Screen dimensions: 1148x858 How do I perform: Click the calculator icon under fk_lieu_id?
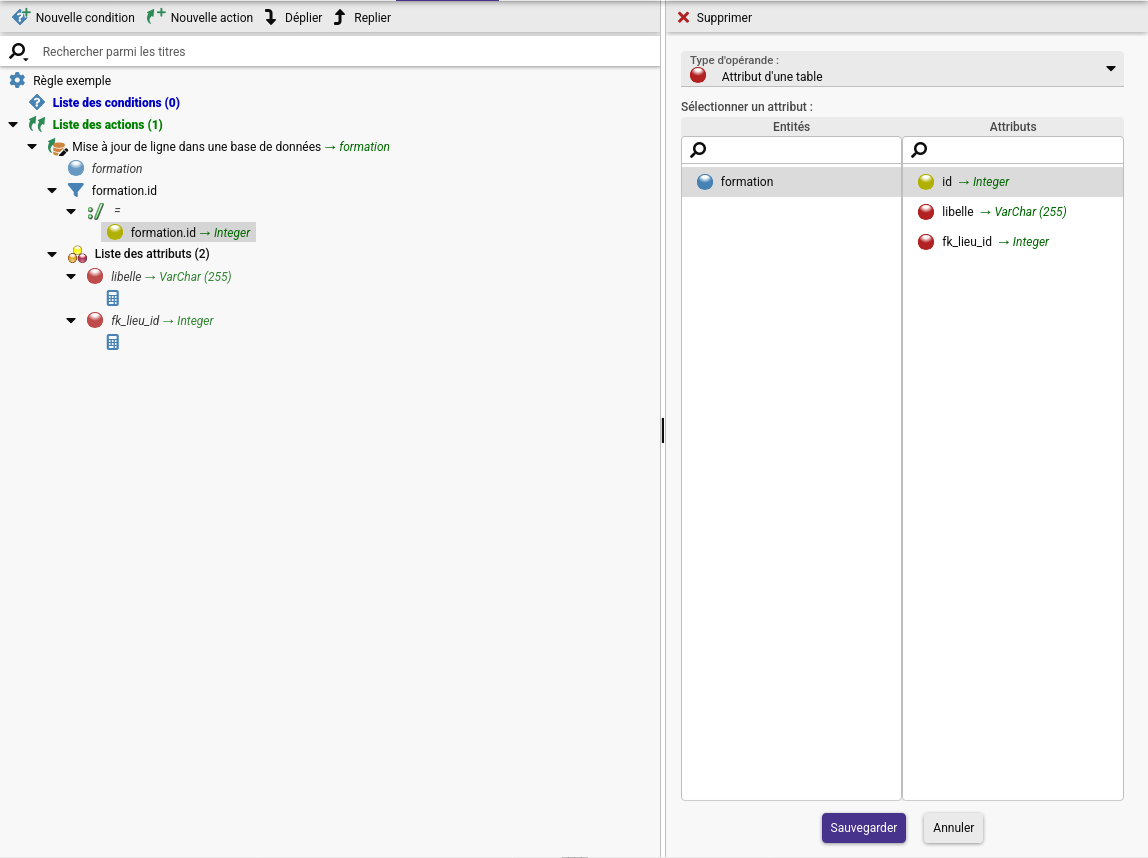(x=113, y=342)
